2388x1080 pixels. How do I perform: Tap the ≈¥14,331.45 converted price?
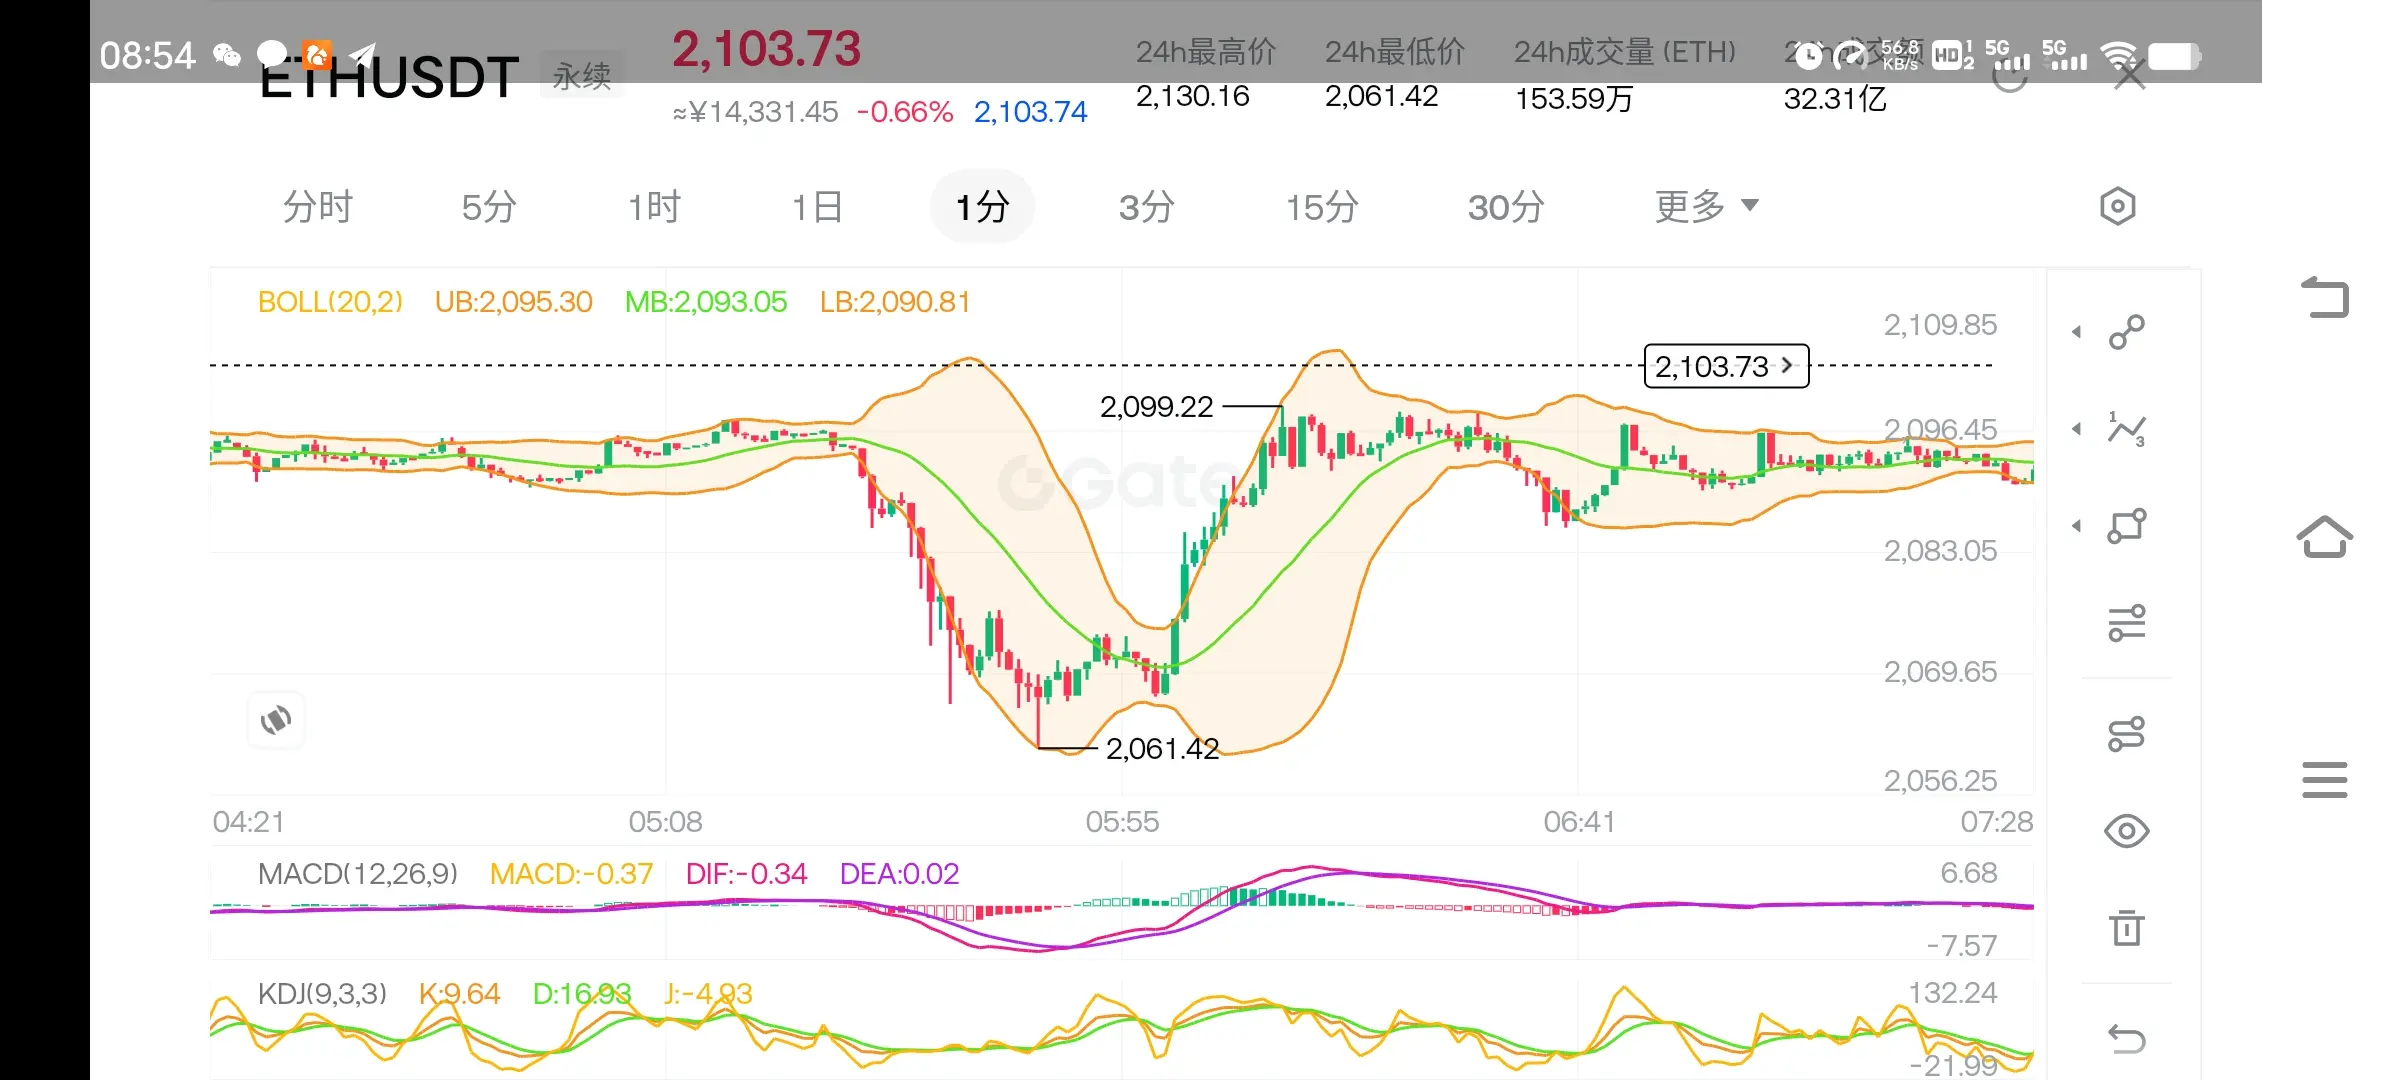[x=755, y=112]
